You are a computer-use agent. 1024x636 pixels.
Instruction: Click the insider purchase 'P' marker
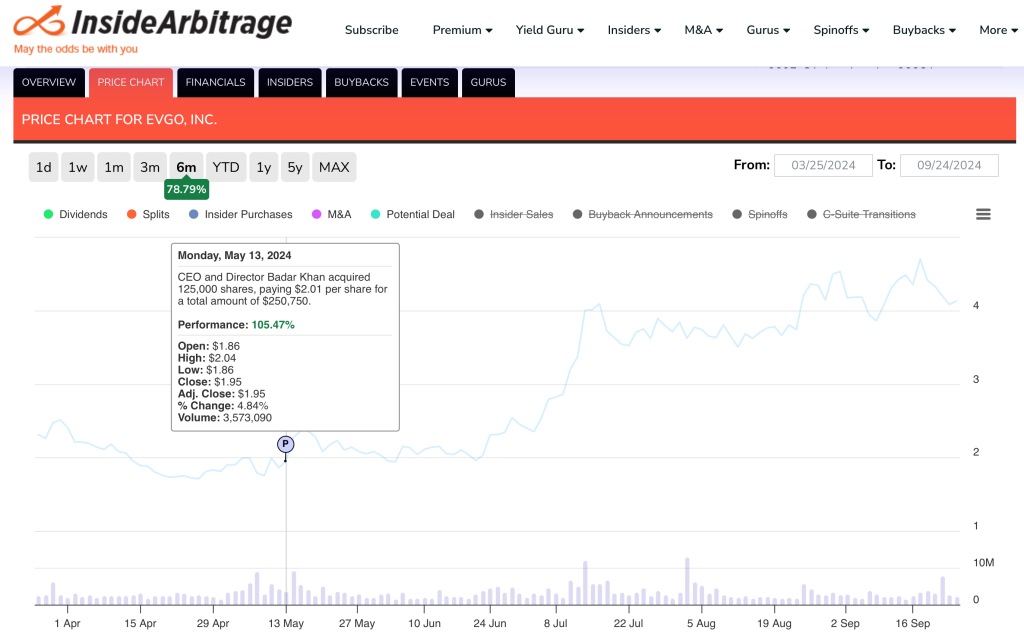(x=285, y=444)
